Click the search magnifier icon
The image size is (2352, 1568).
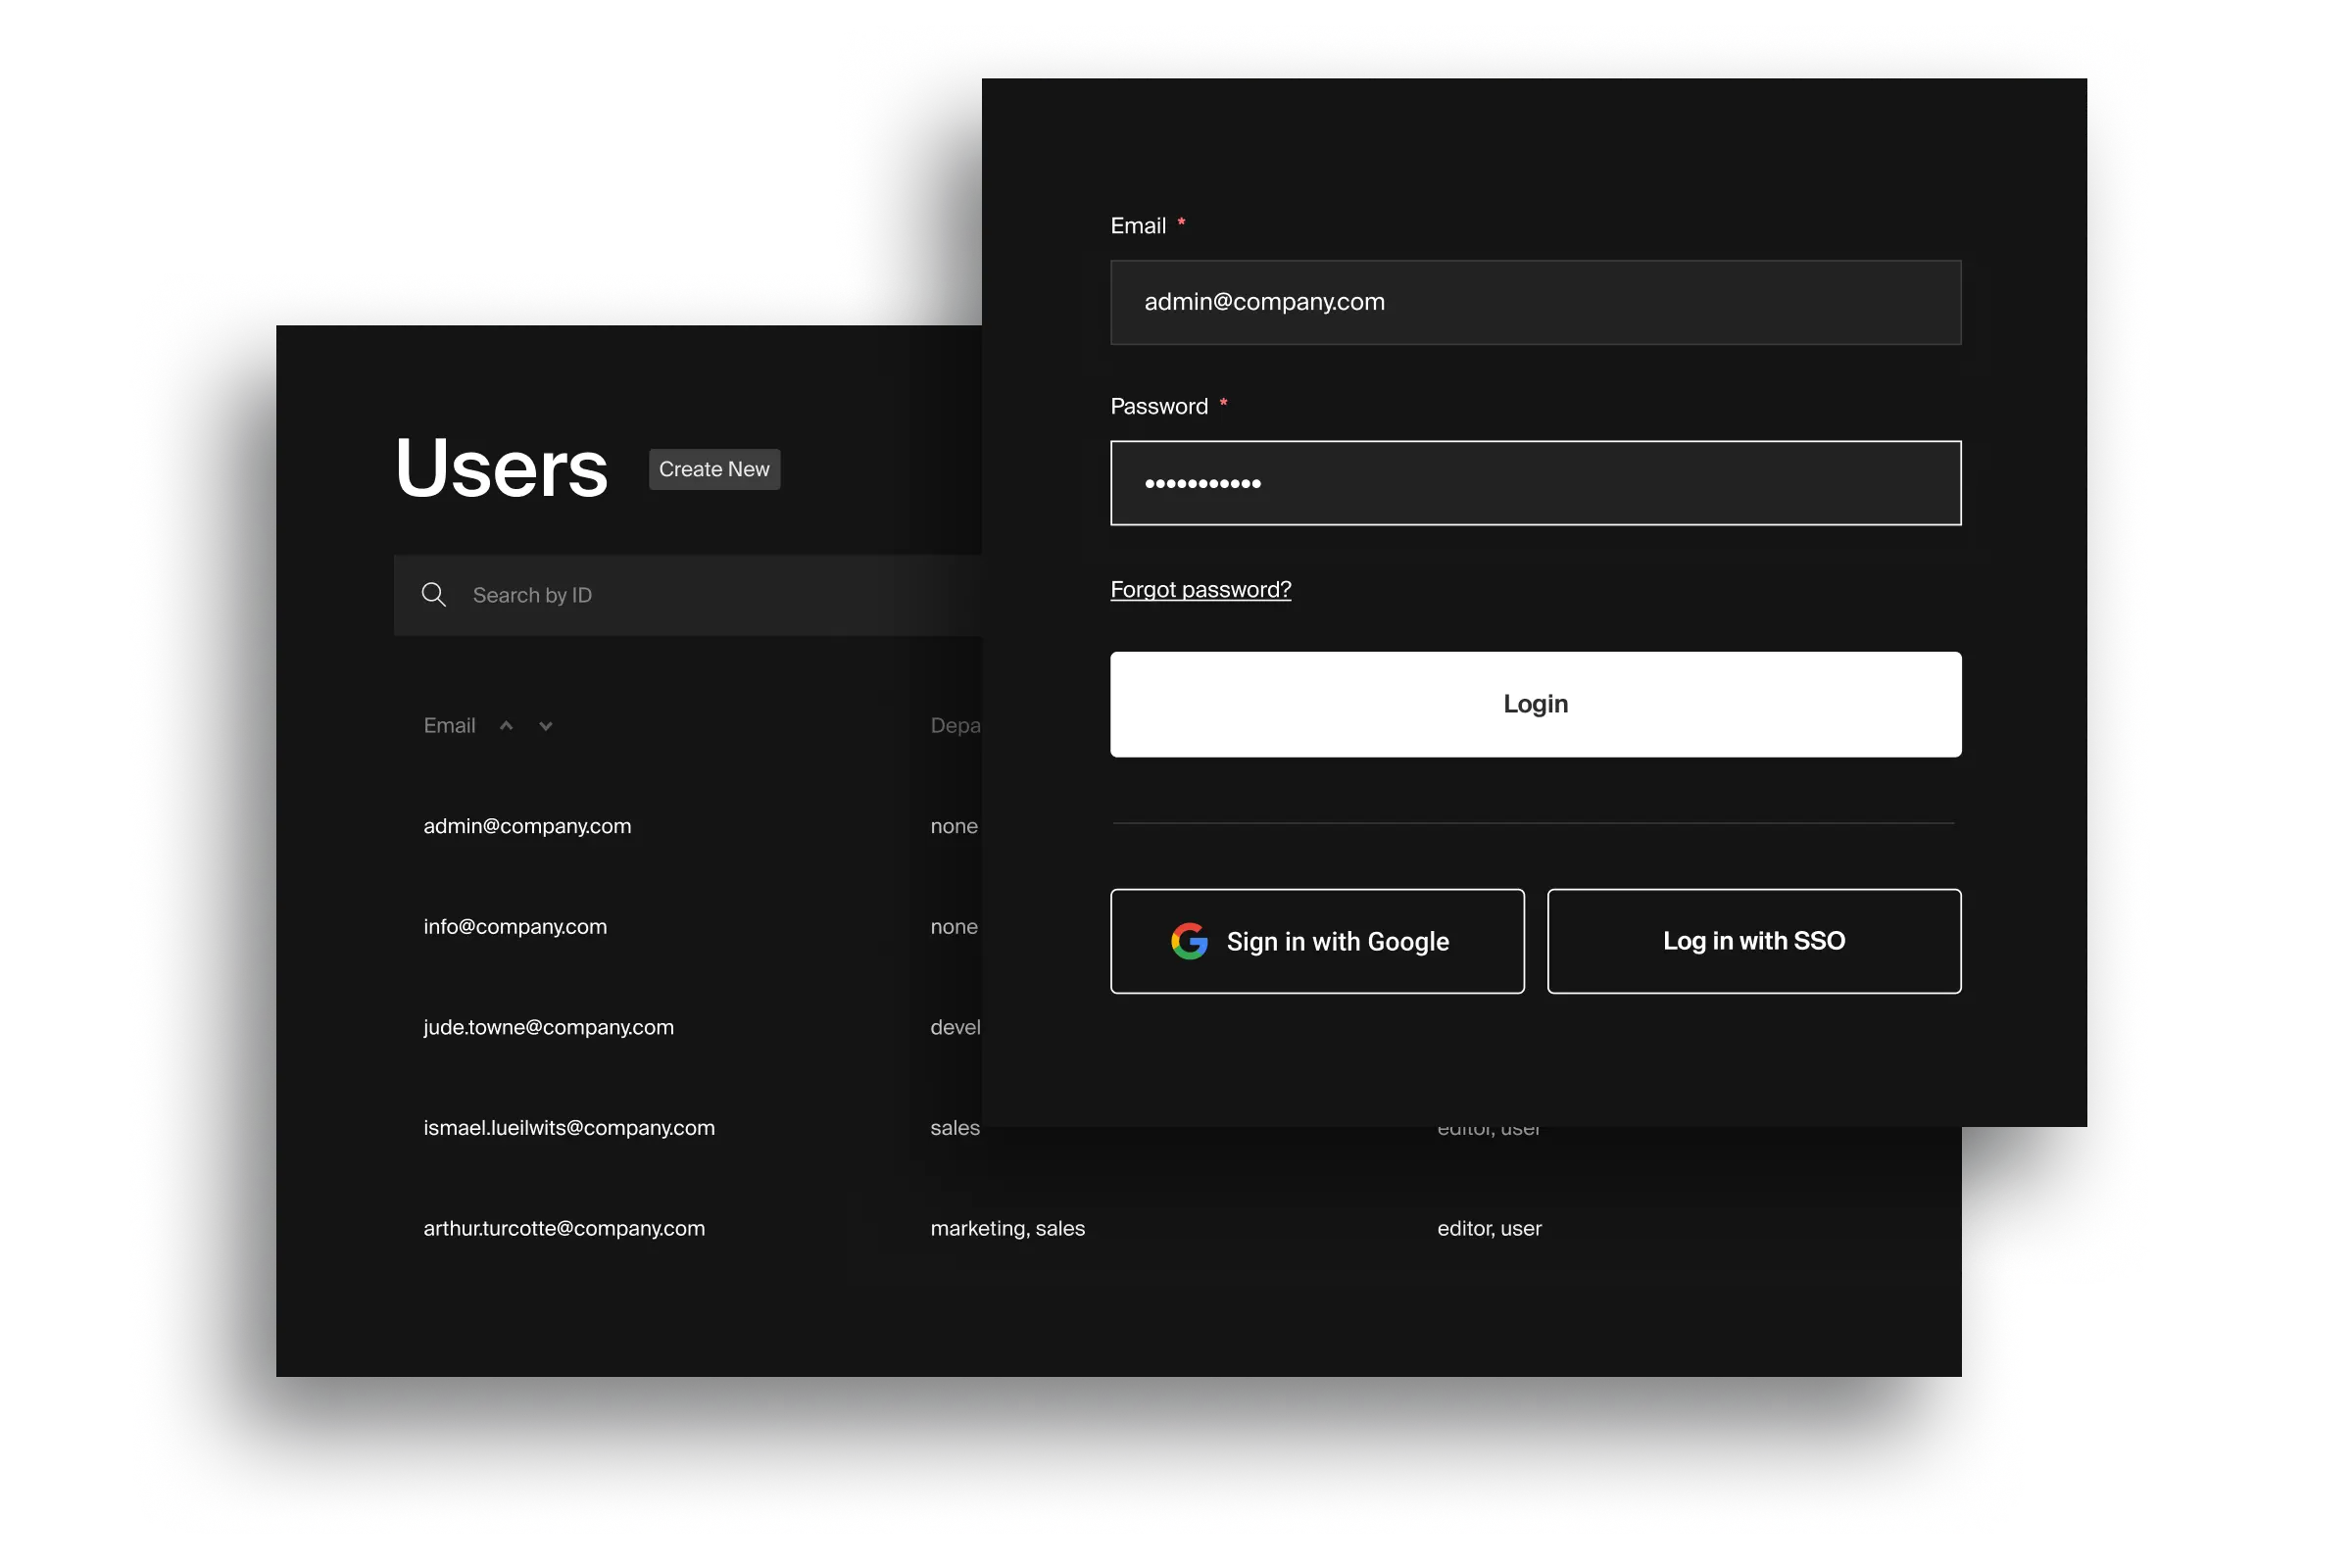tap(433, 595)
